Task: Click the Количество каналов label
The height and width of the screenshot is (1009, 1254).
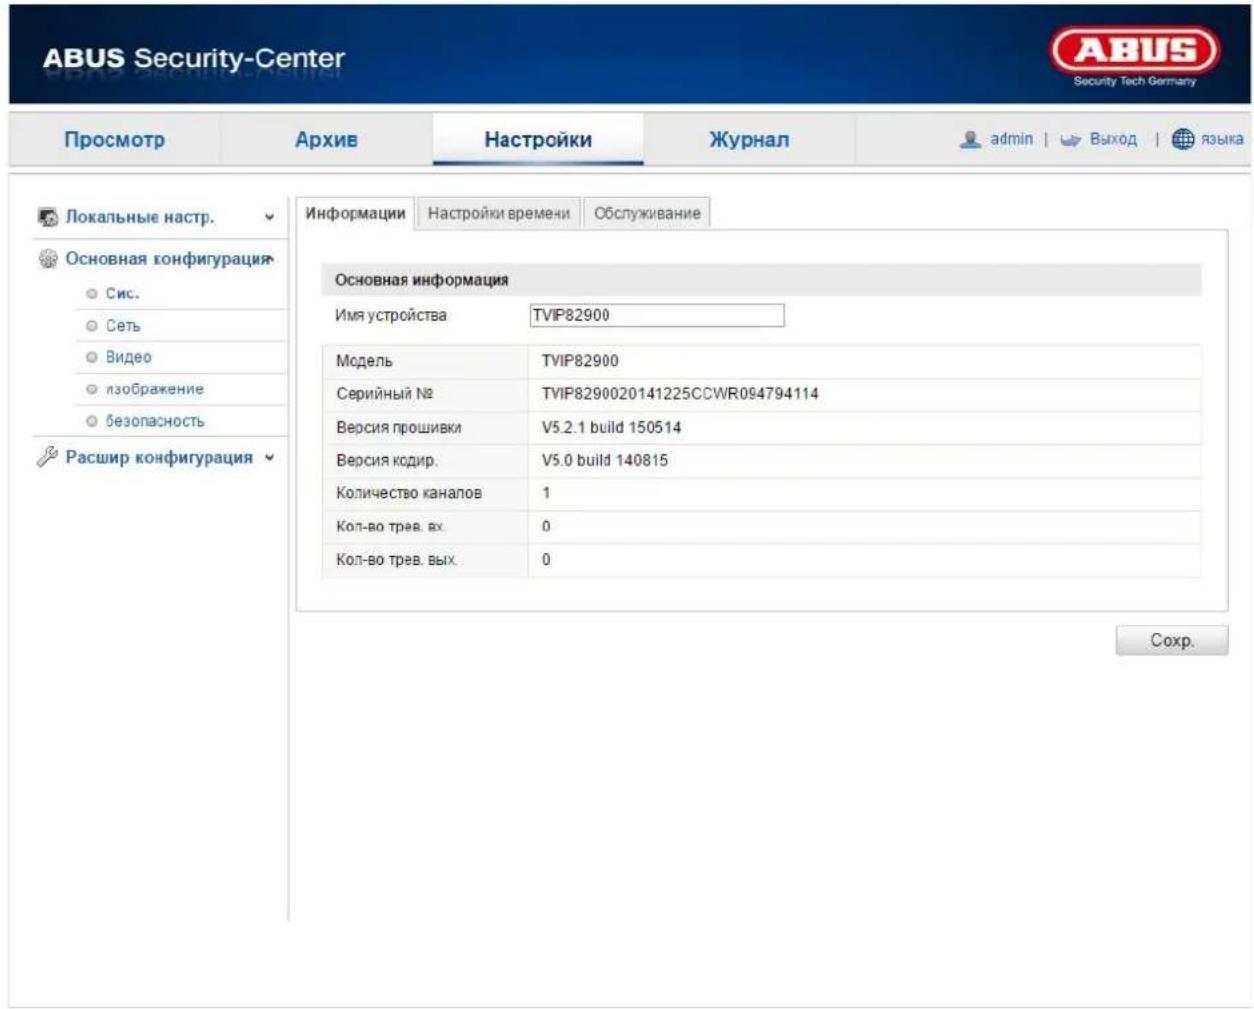Action: pos(409,493)
